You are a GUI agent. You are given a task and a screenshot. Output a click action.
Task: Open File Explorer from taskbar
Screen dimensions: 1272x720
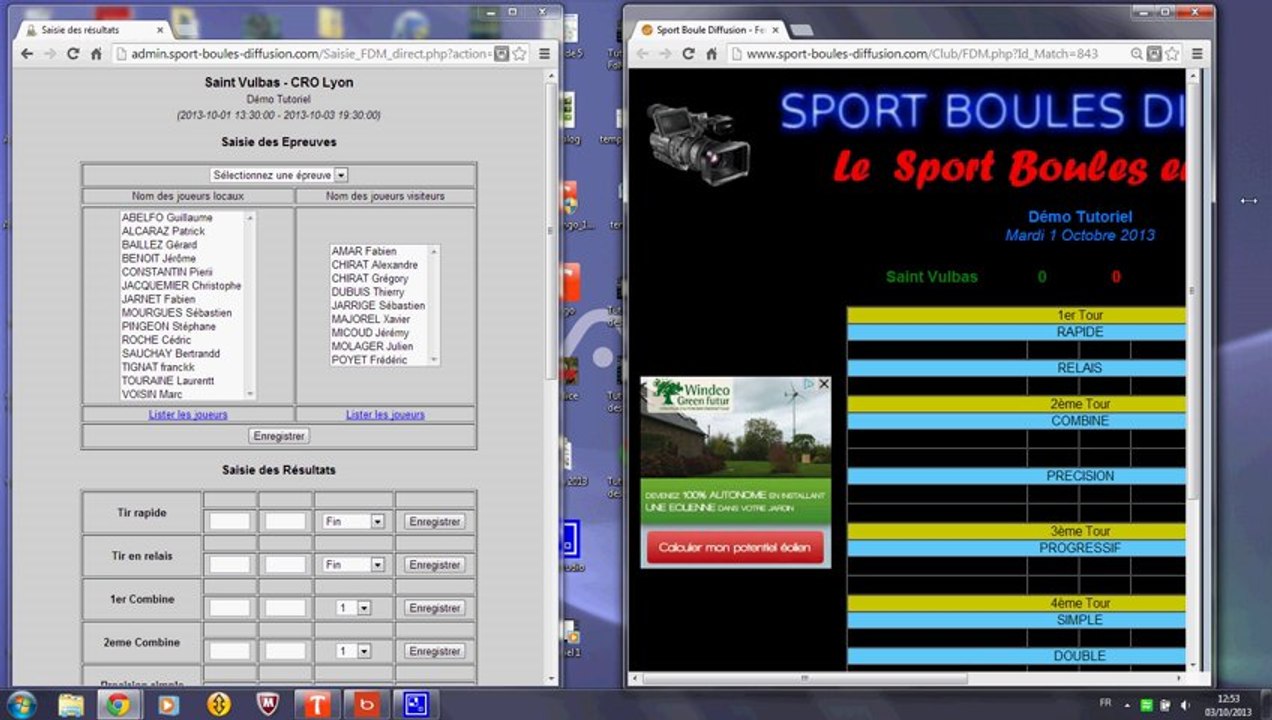(71, 705)
